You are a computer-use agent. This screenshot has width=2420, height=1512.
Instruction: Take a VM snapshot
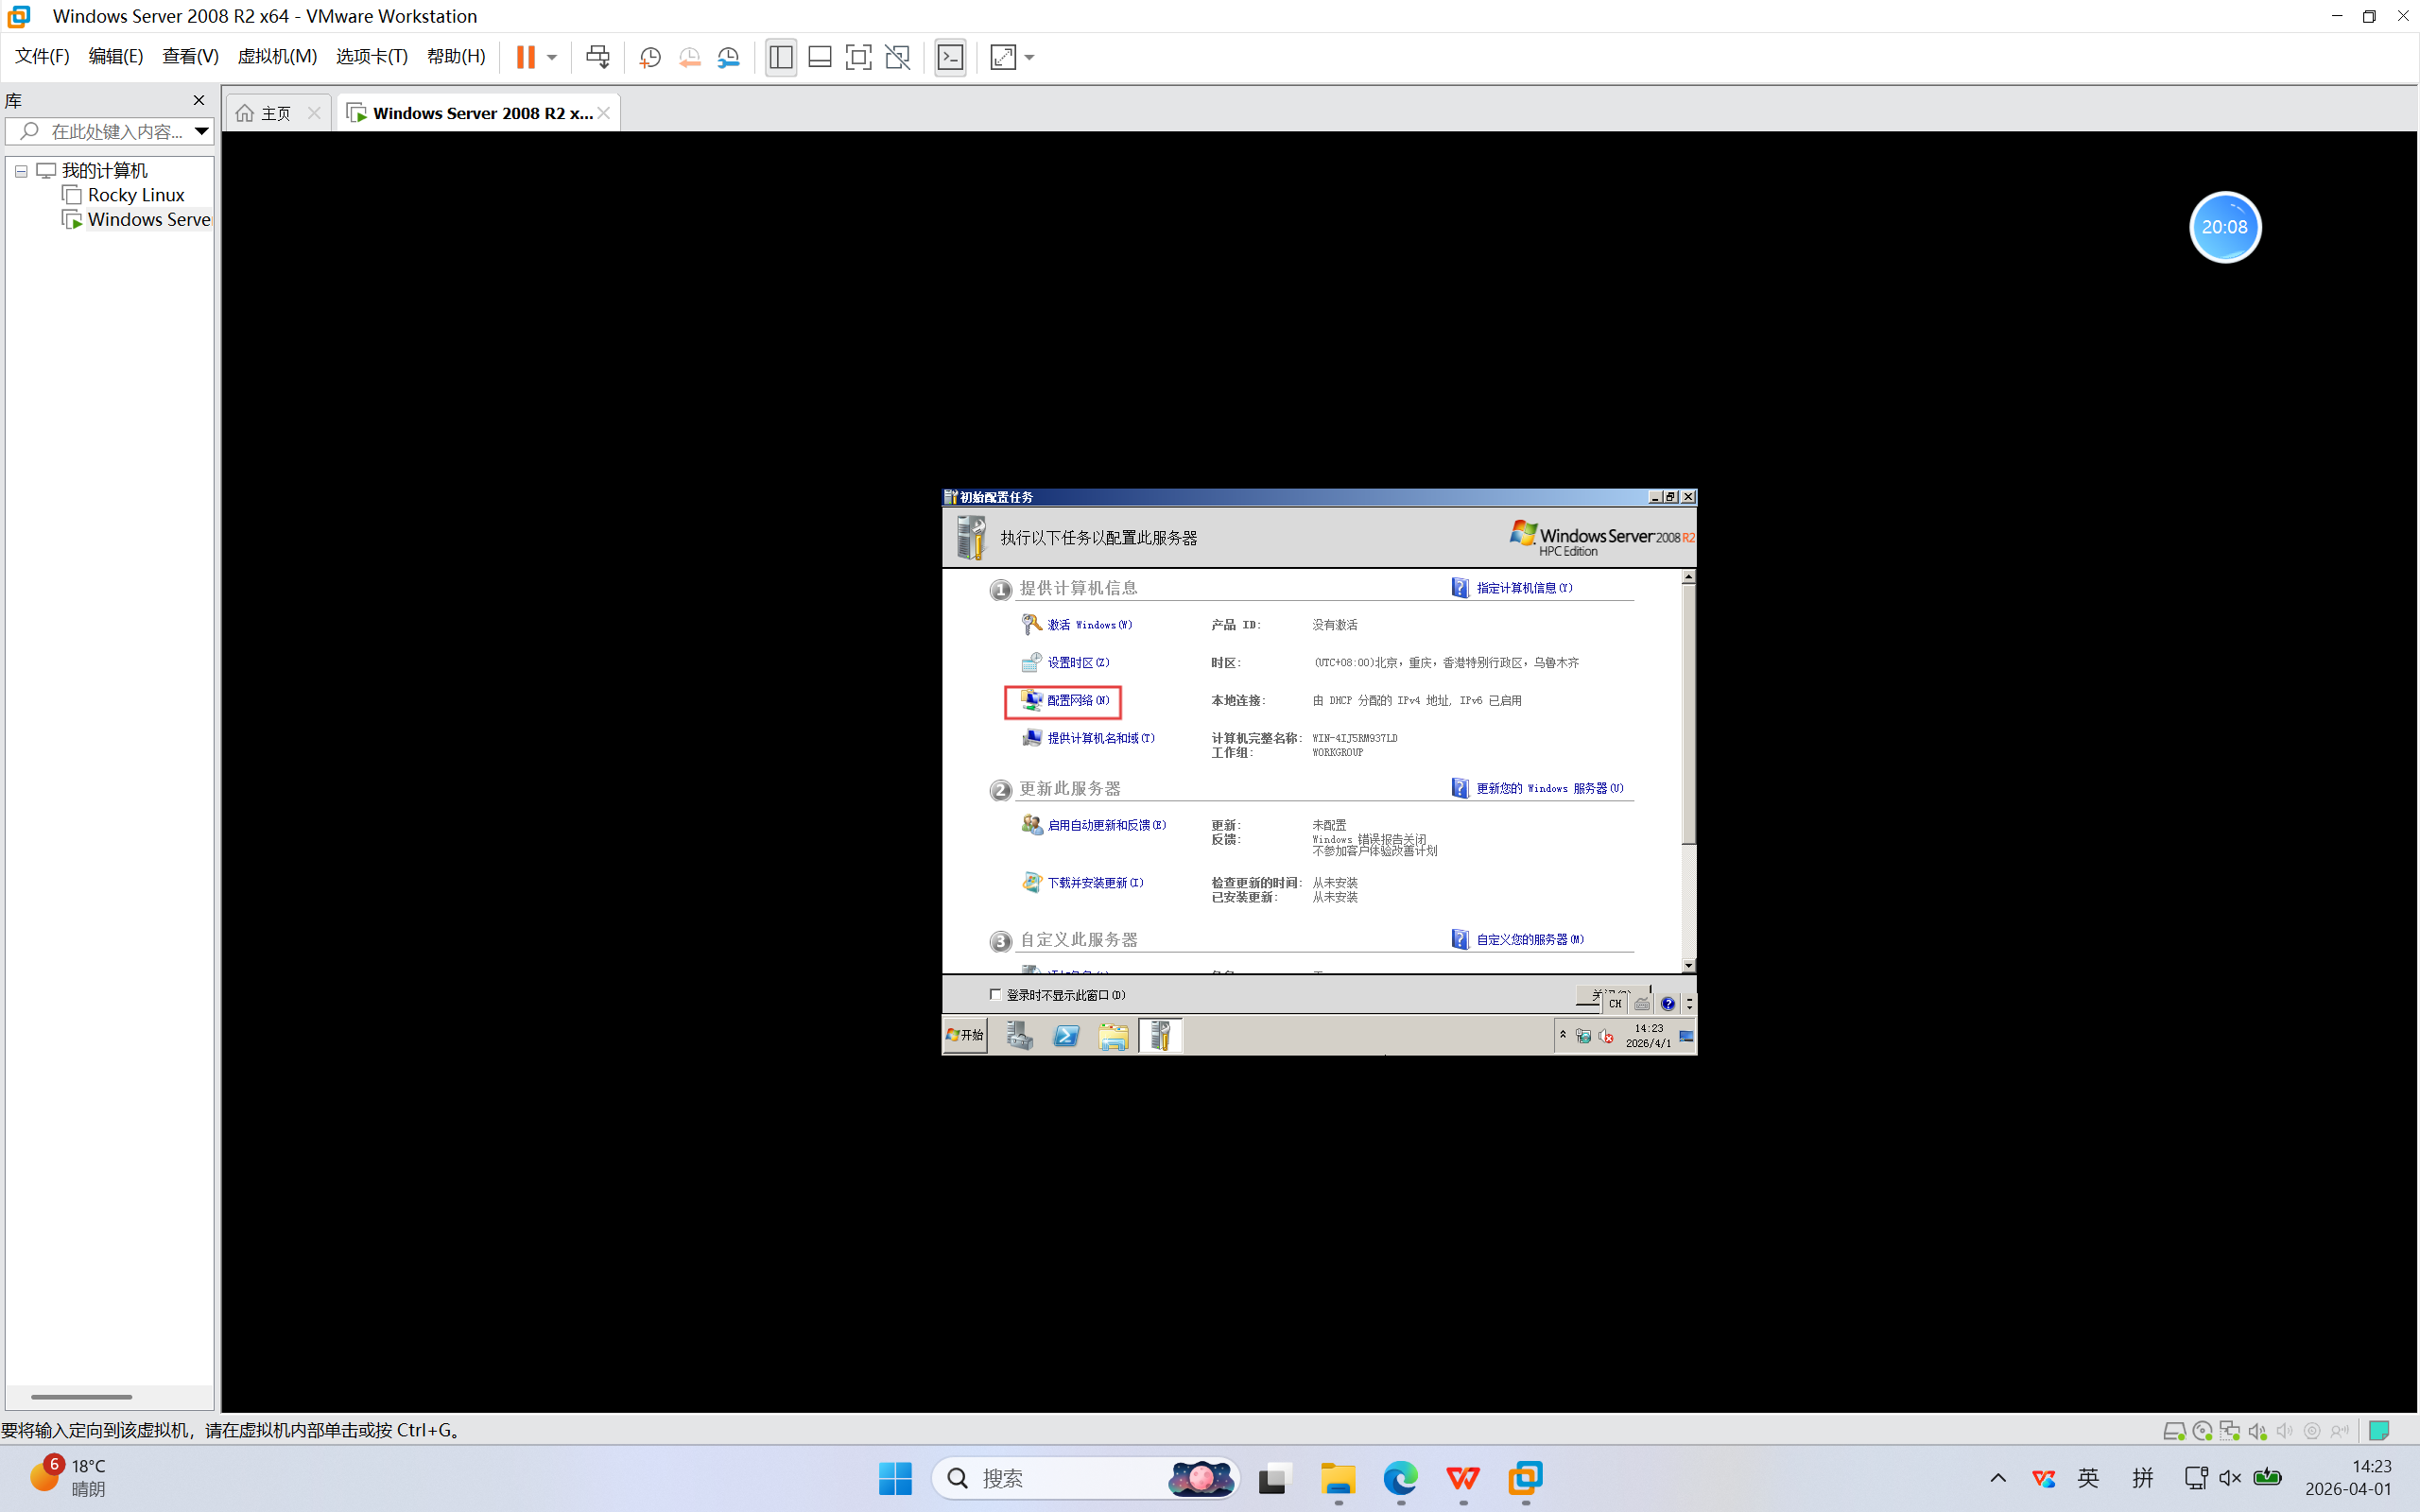click(x=650, y=57)
